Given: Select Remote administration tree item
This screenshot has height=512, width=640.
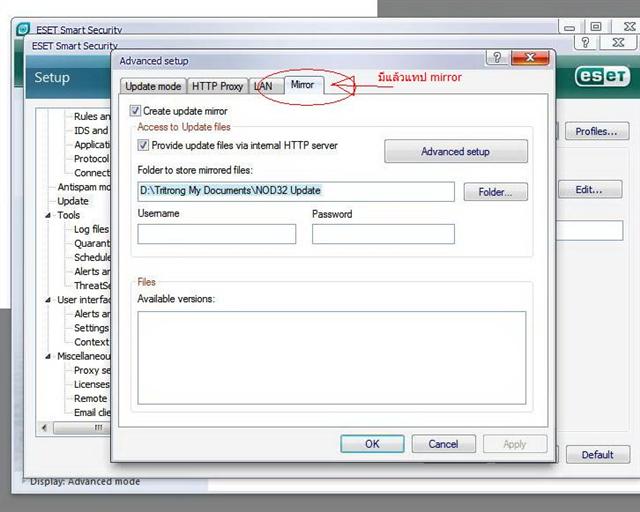Looking at the screenshot, I should click(x=90, y=398).
